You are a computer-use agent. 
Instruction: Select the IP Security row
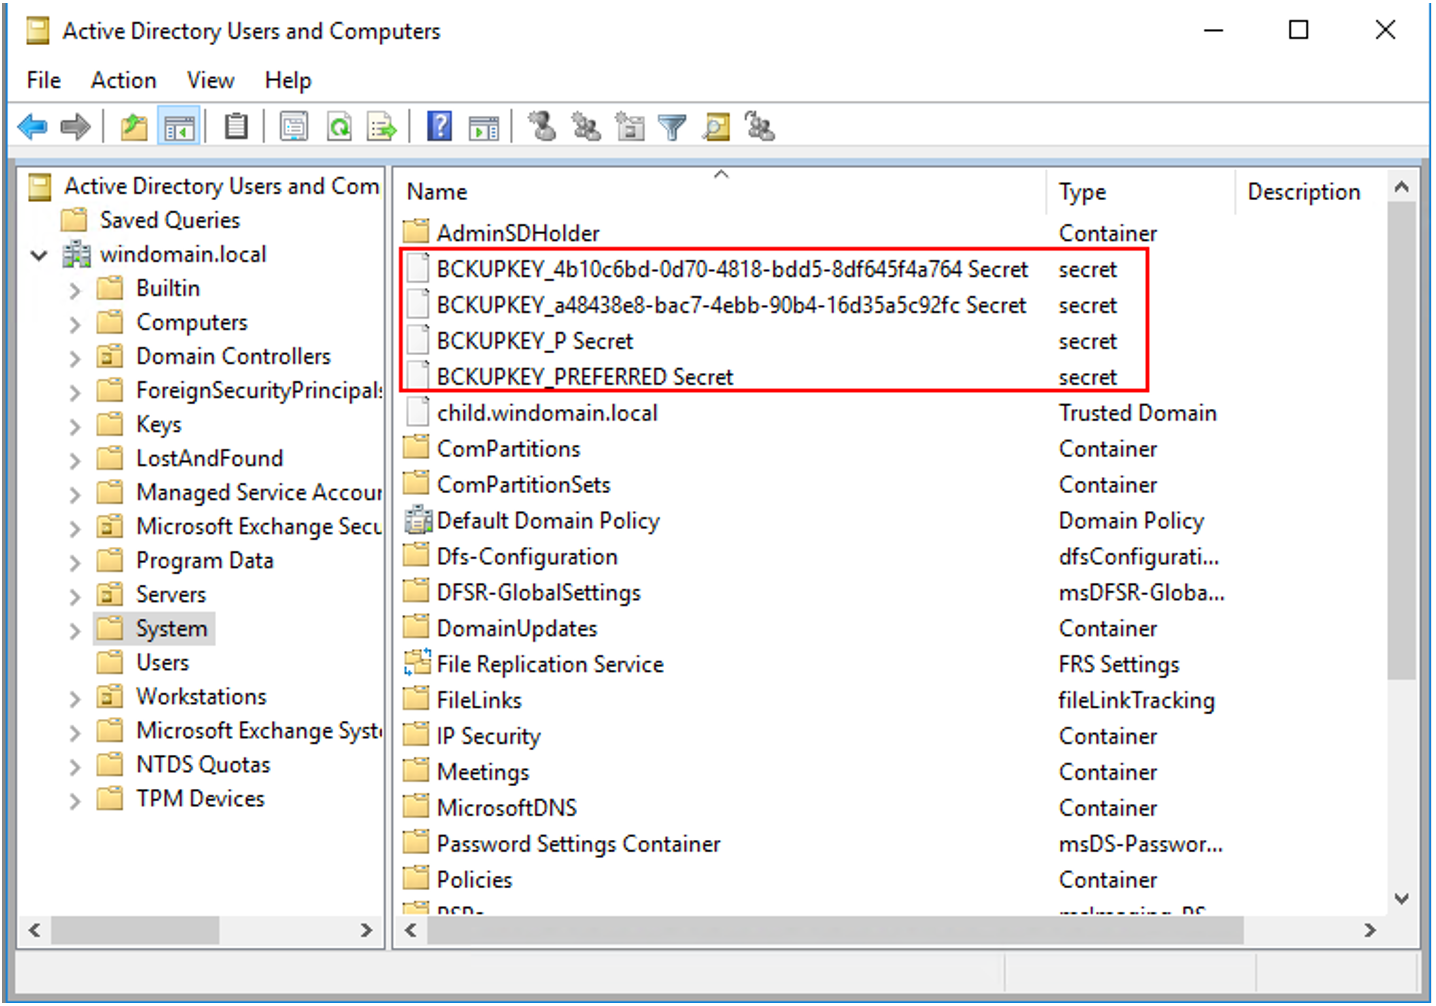point(488,736)
